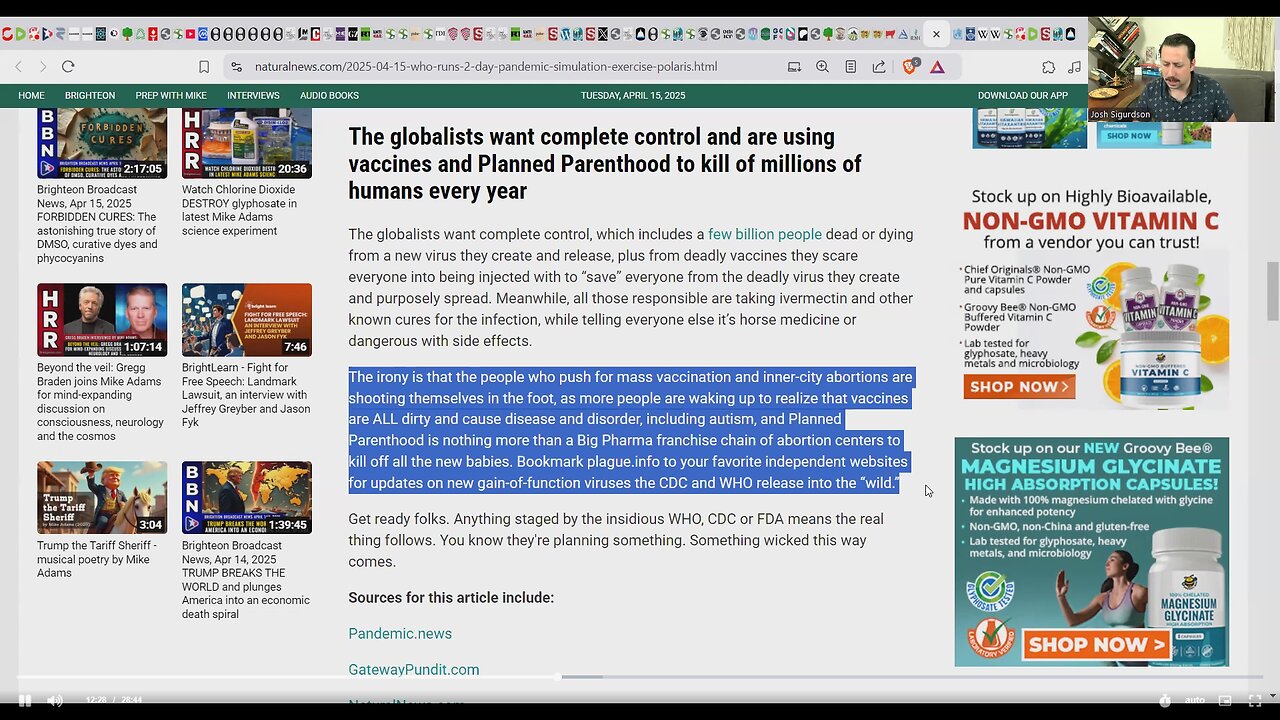This screenshot has height=720, width=1280.
Task: Open the BRIGHTEON menu item
Action: (90, 96)
